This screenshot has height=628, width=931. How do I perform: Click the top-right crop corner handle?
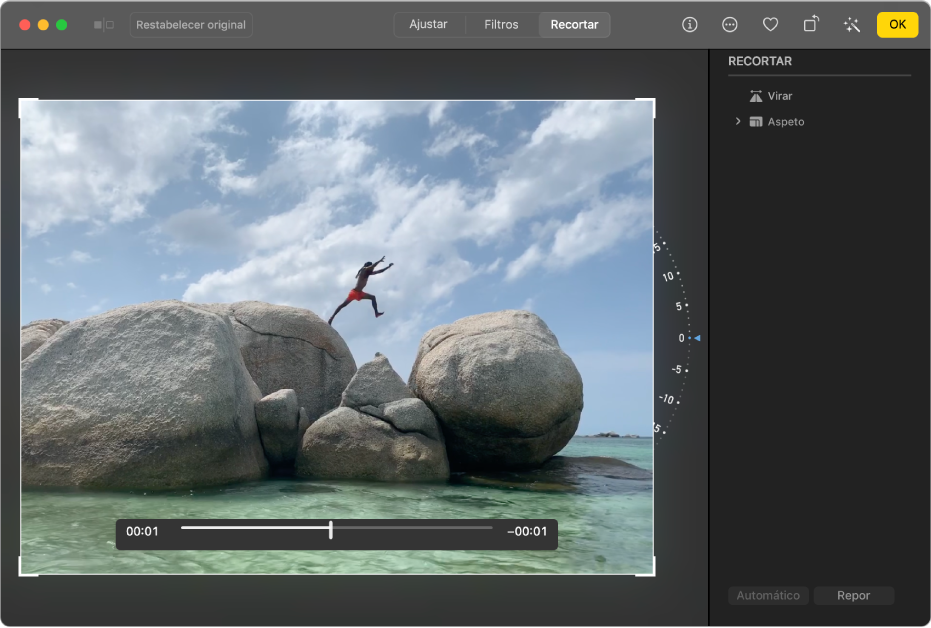click(x=652, y=101)
